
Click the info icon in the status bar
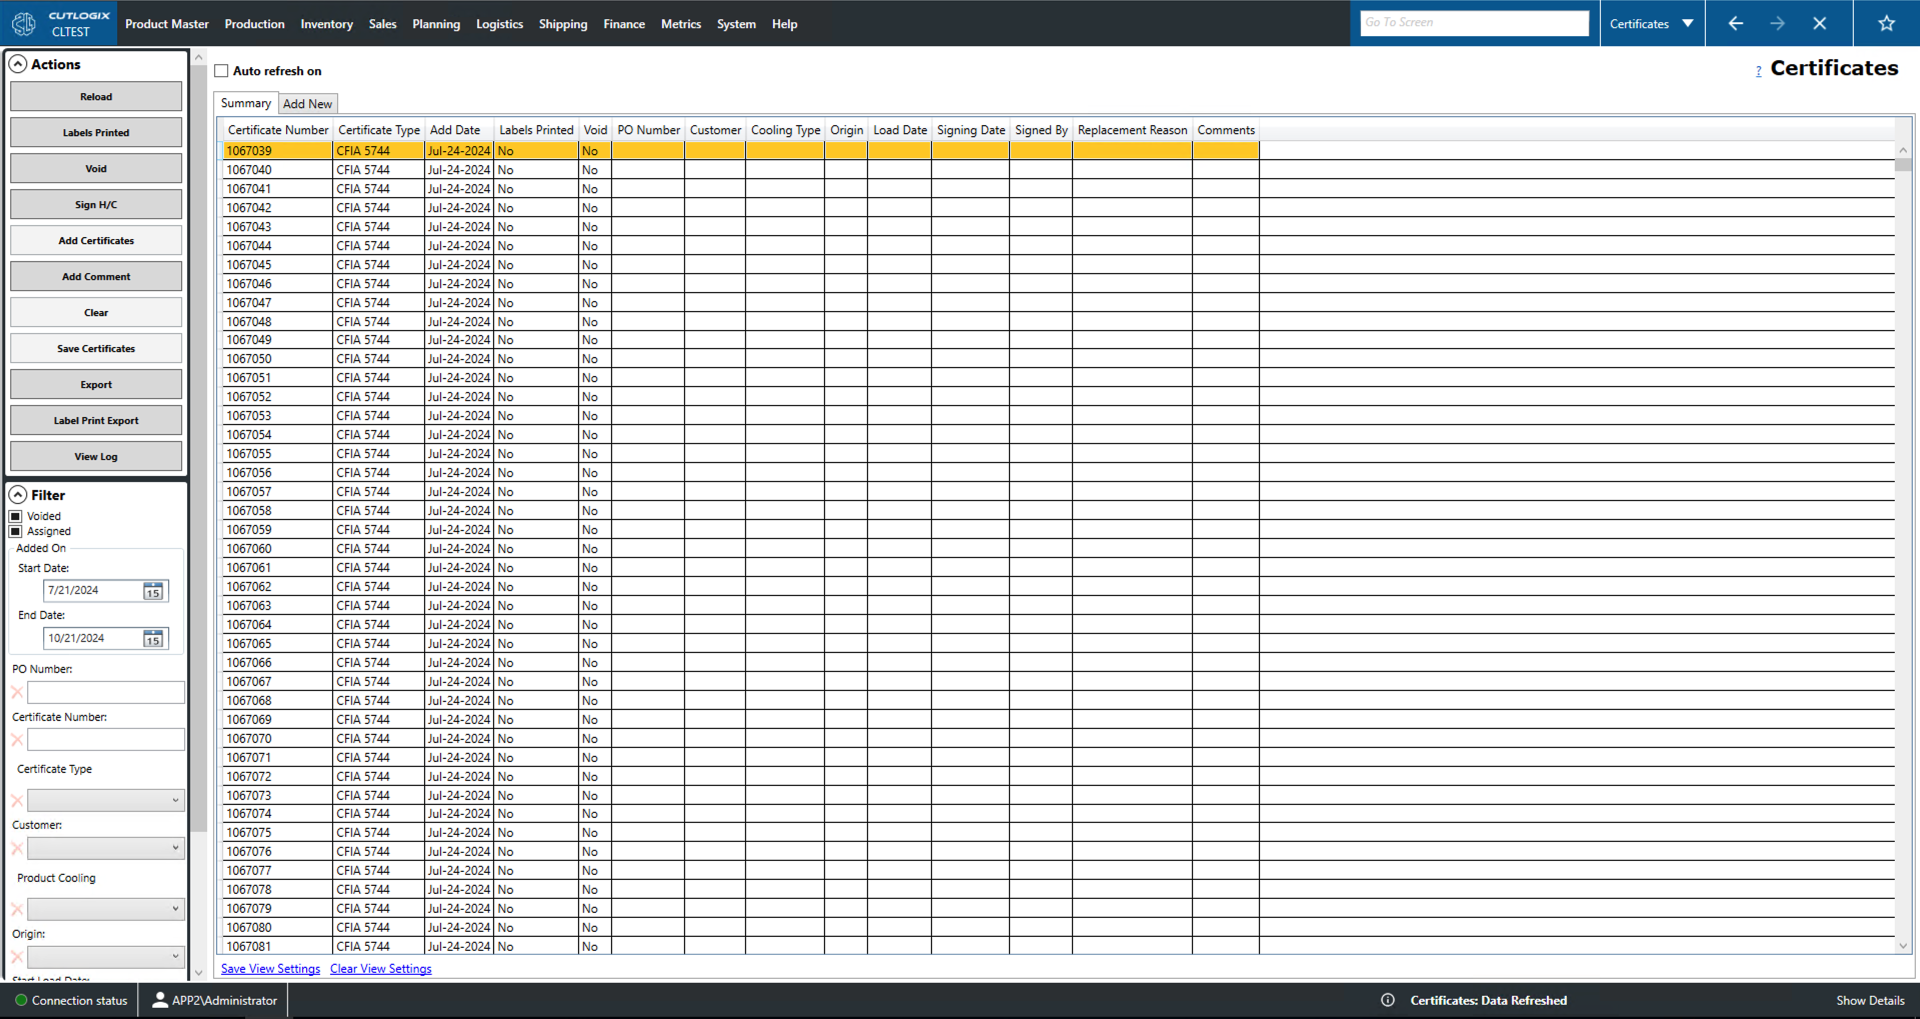point(1387,1000)
